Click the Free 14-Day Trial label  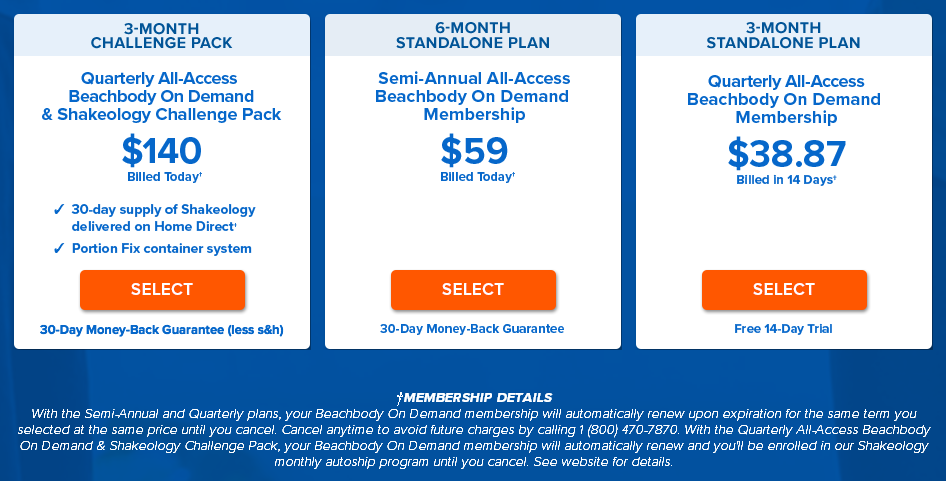pos(783,329)
